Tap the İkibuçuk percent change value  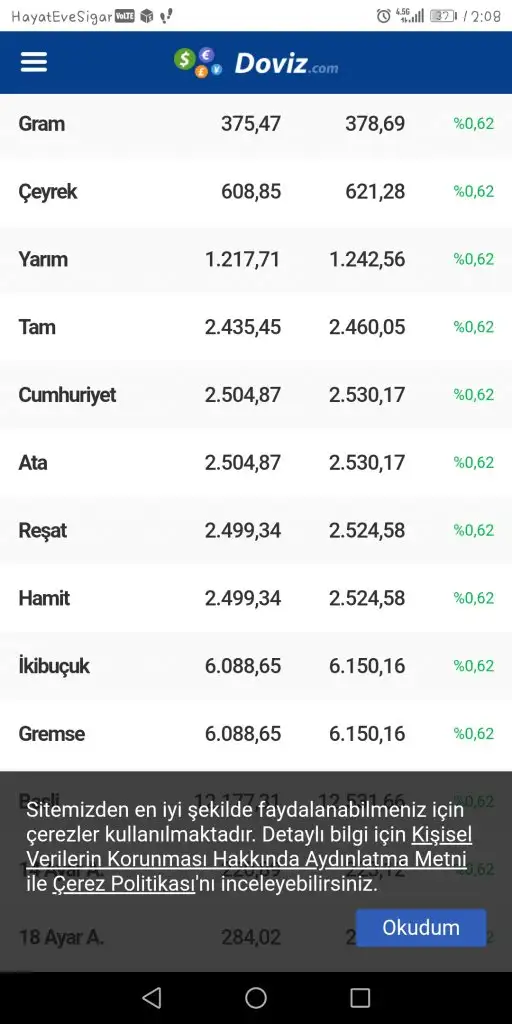tap(473, 665)
